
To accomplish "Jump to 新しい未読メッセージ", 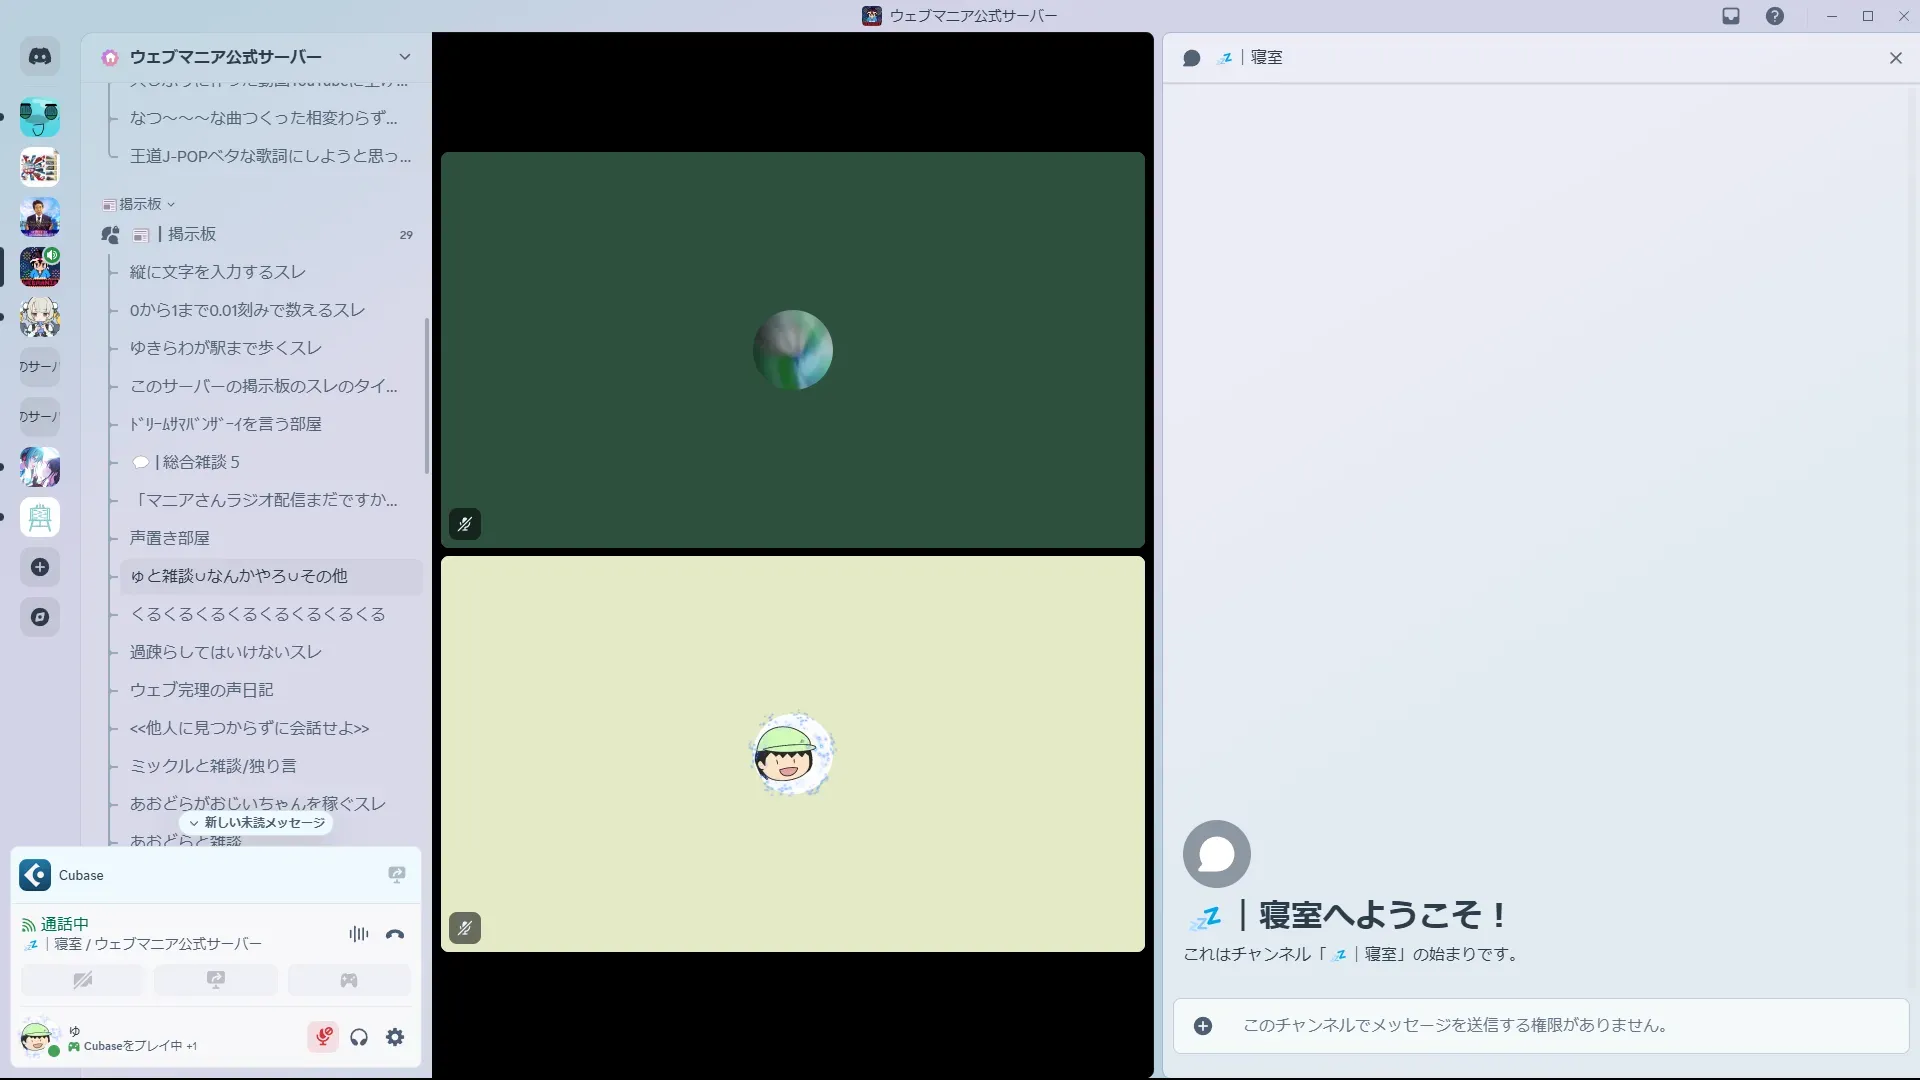I will (256, 822).
